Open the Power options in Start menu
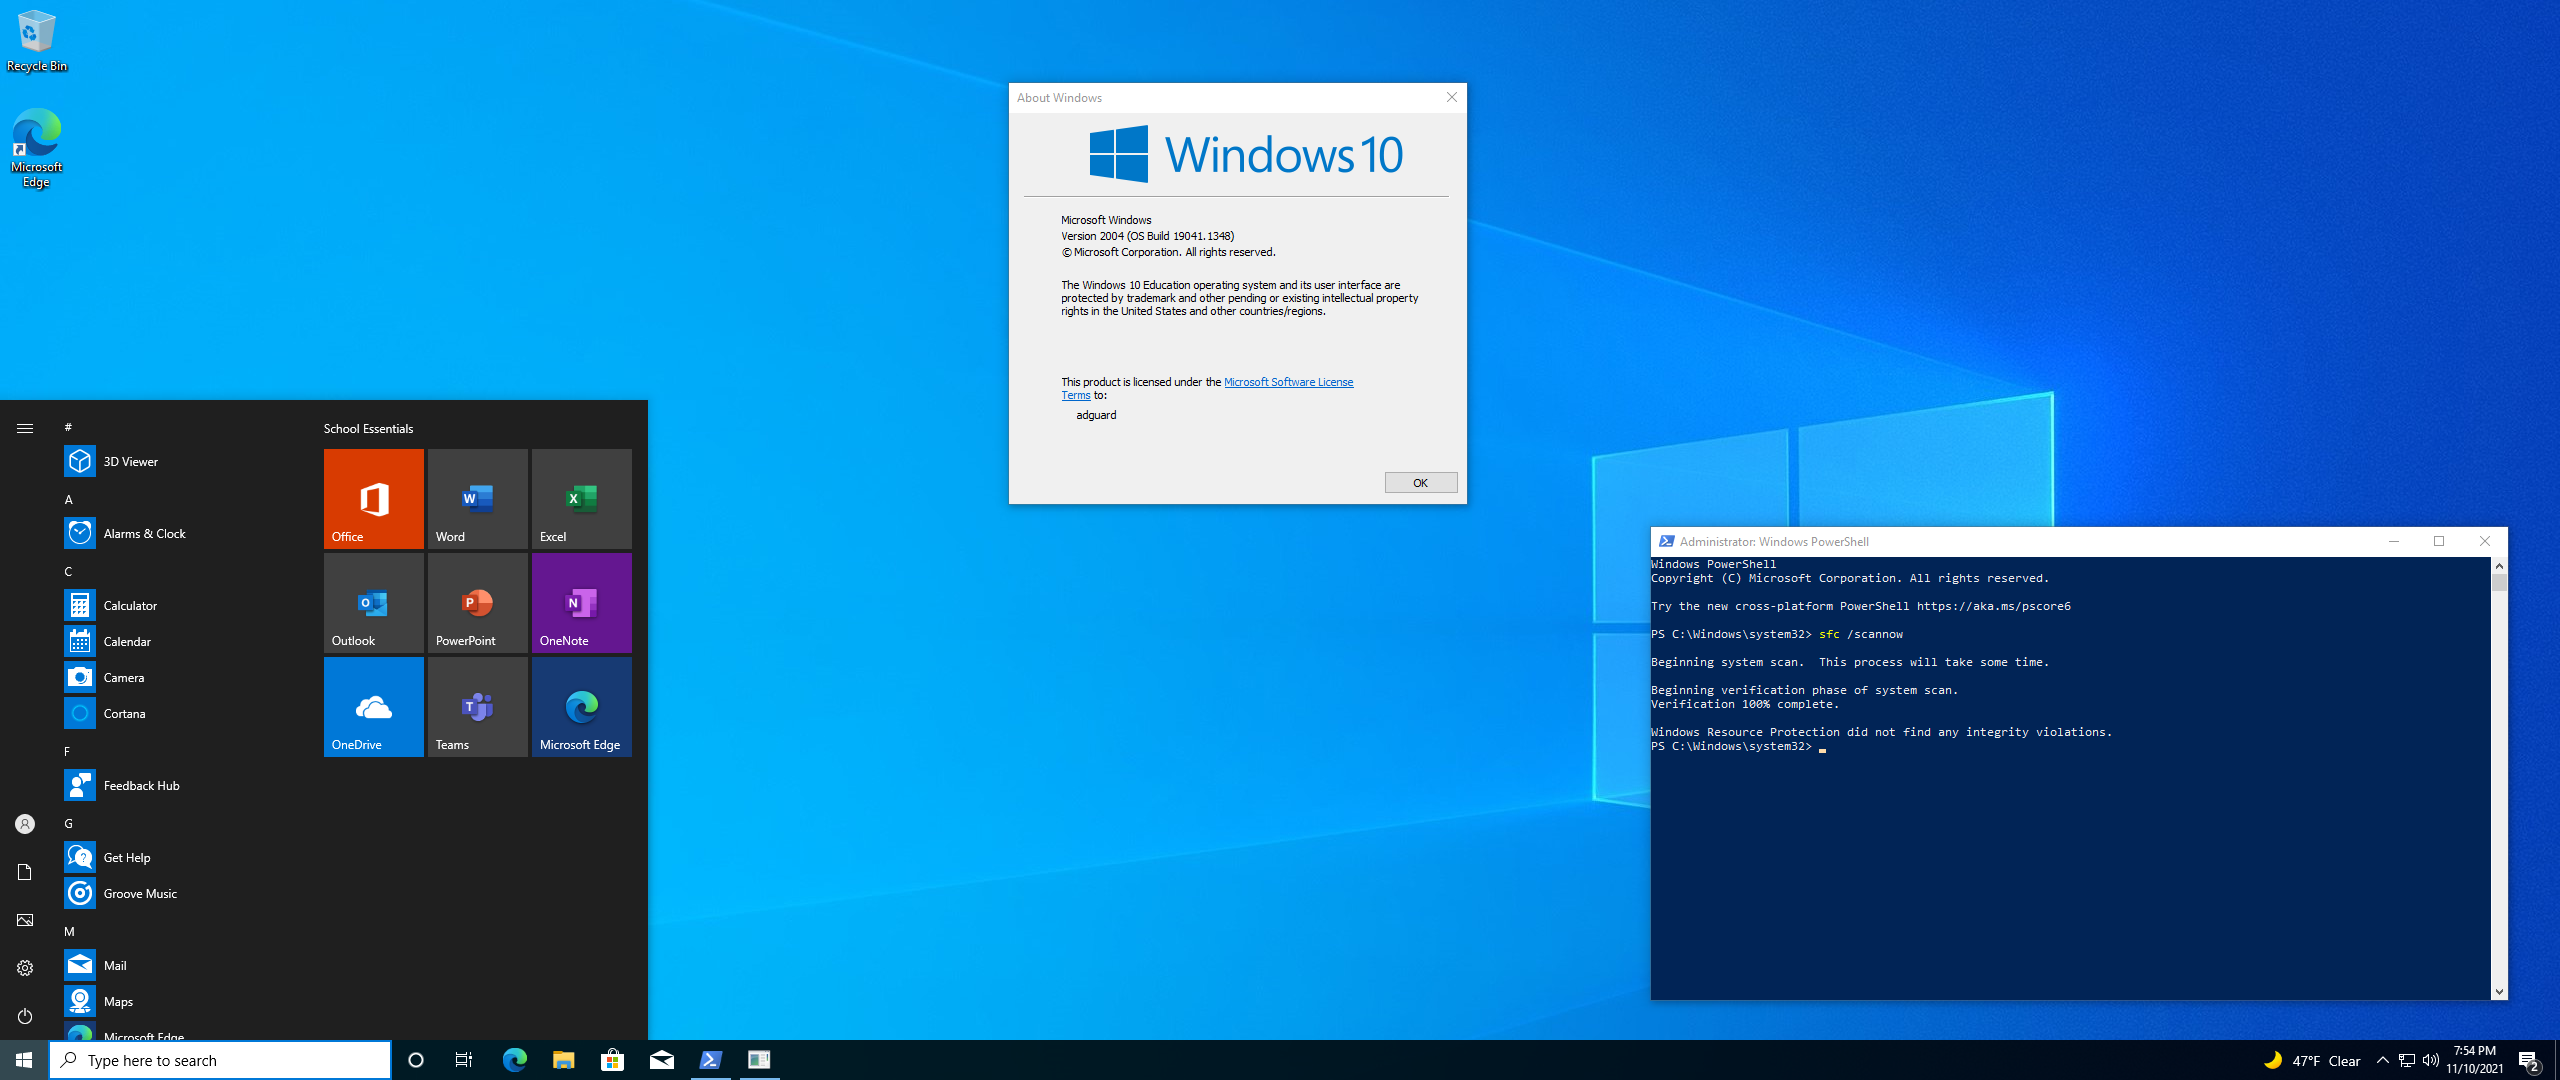 click(x=25, y=1016)
